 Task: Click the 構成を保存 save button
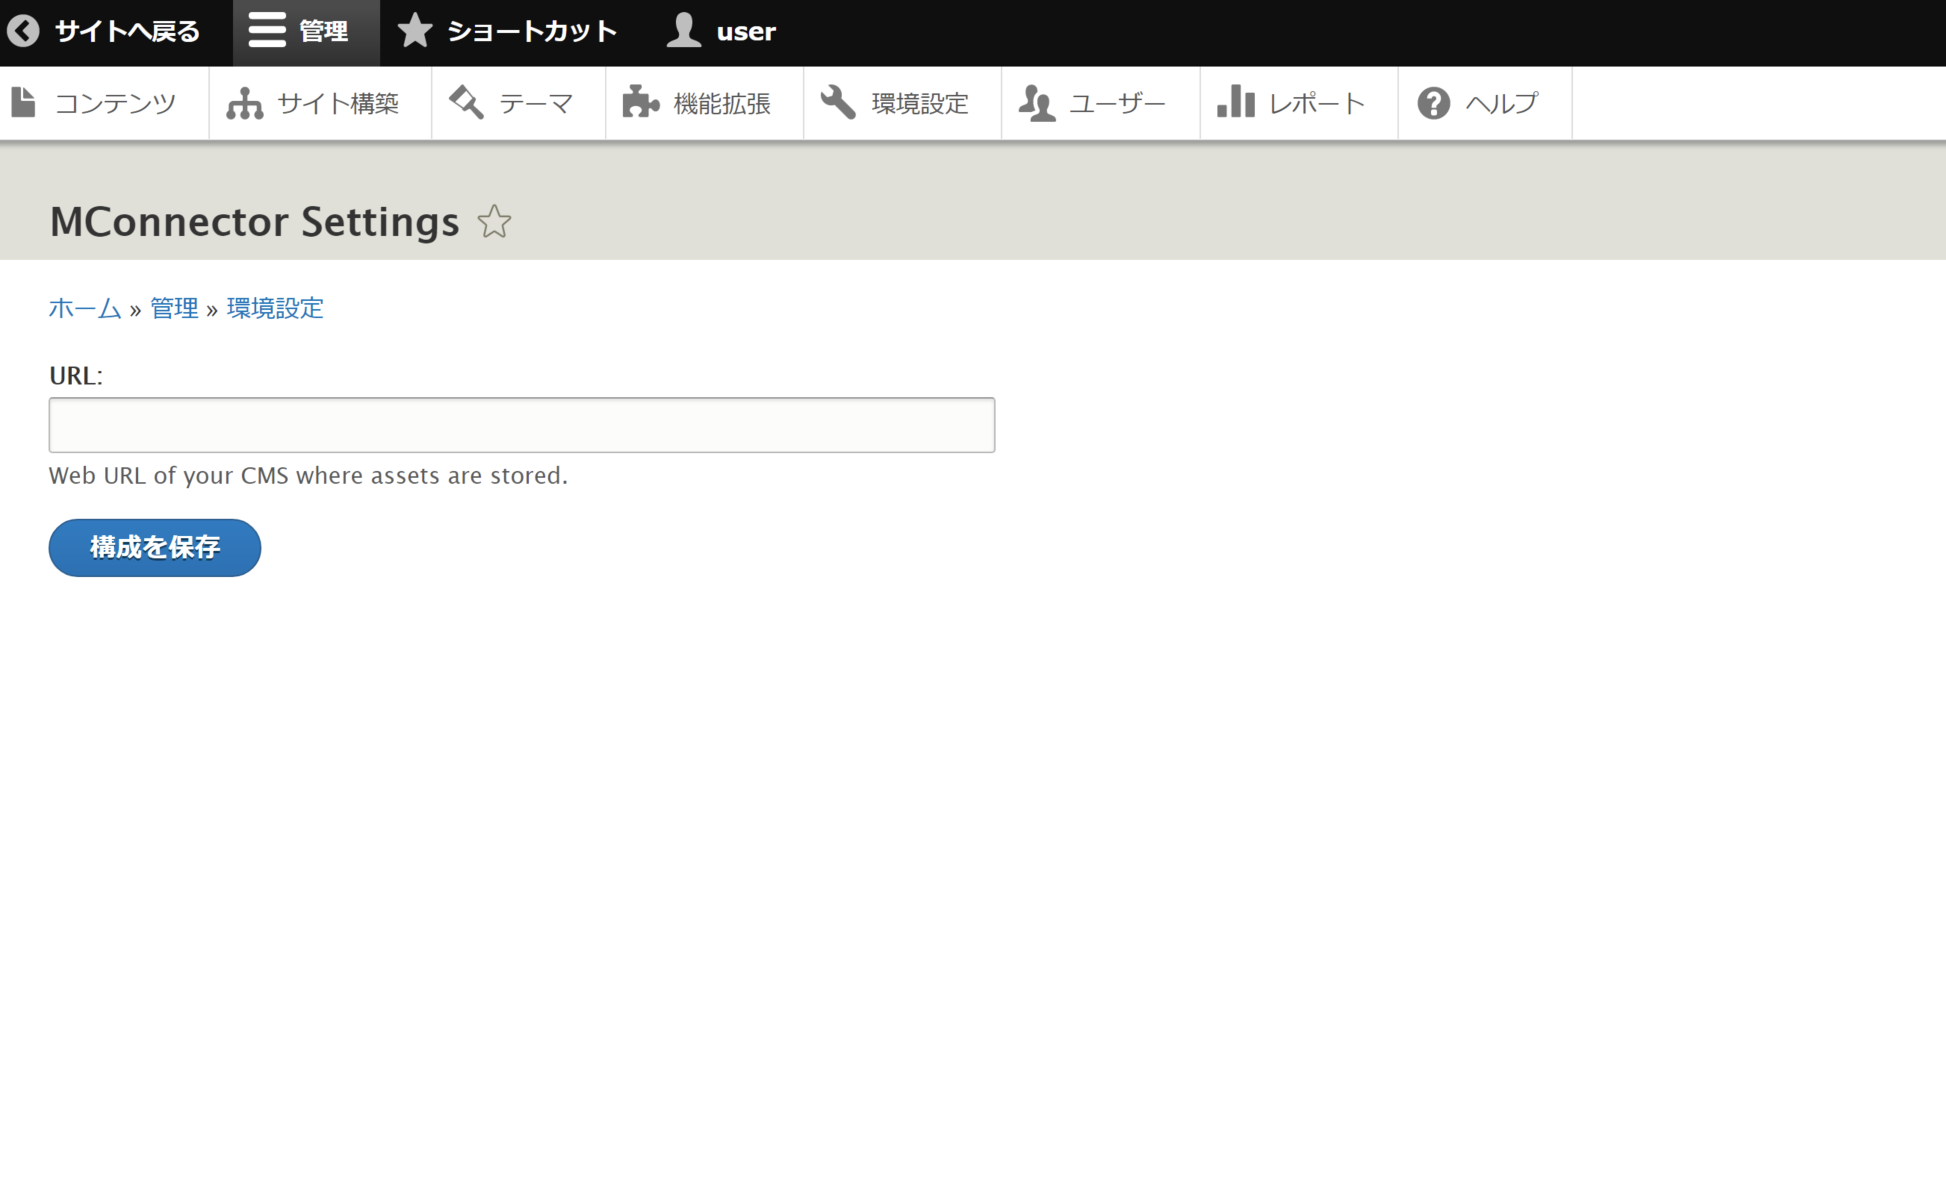pyautogui.click(x=155, y=547)
